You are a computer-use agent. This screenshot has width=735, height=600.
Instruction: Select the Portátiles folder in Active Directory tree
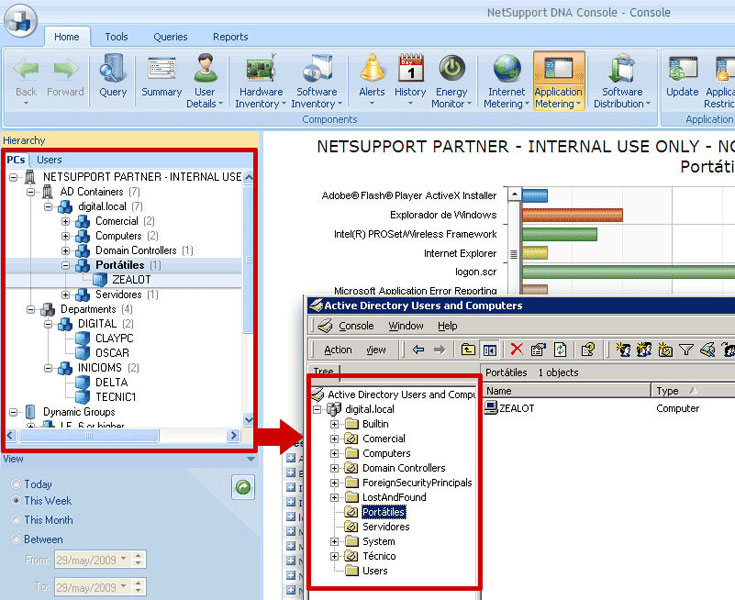[x=383, y=512]
